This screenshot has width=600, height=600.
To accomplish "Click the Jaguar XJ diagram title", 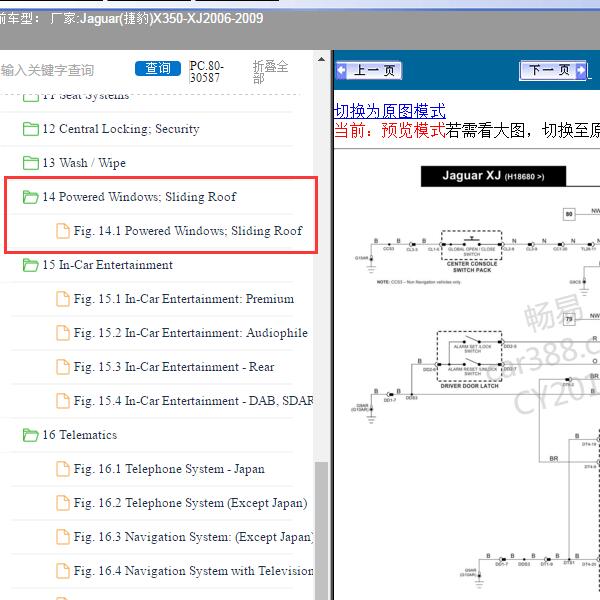I will tap(493, 176).
